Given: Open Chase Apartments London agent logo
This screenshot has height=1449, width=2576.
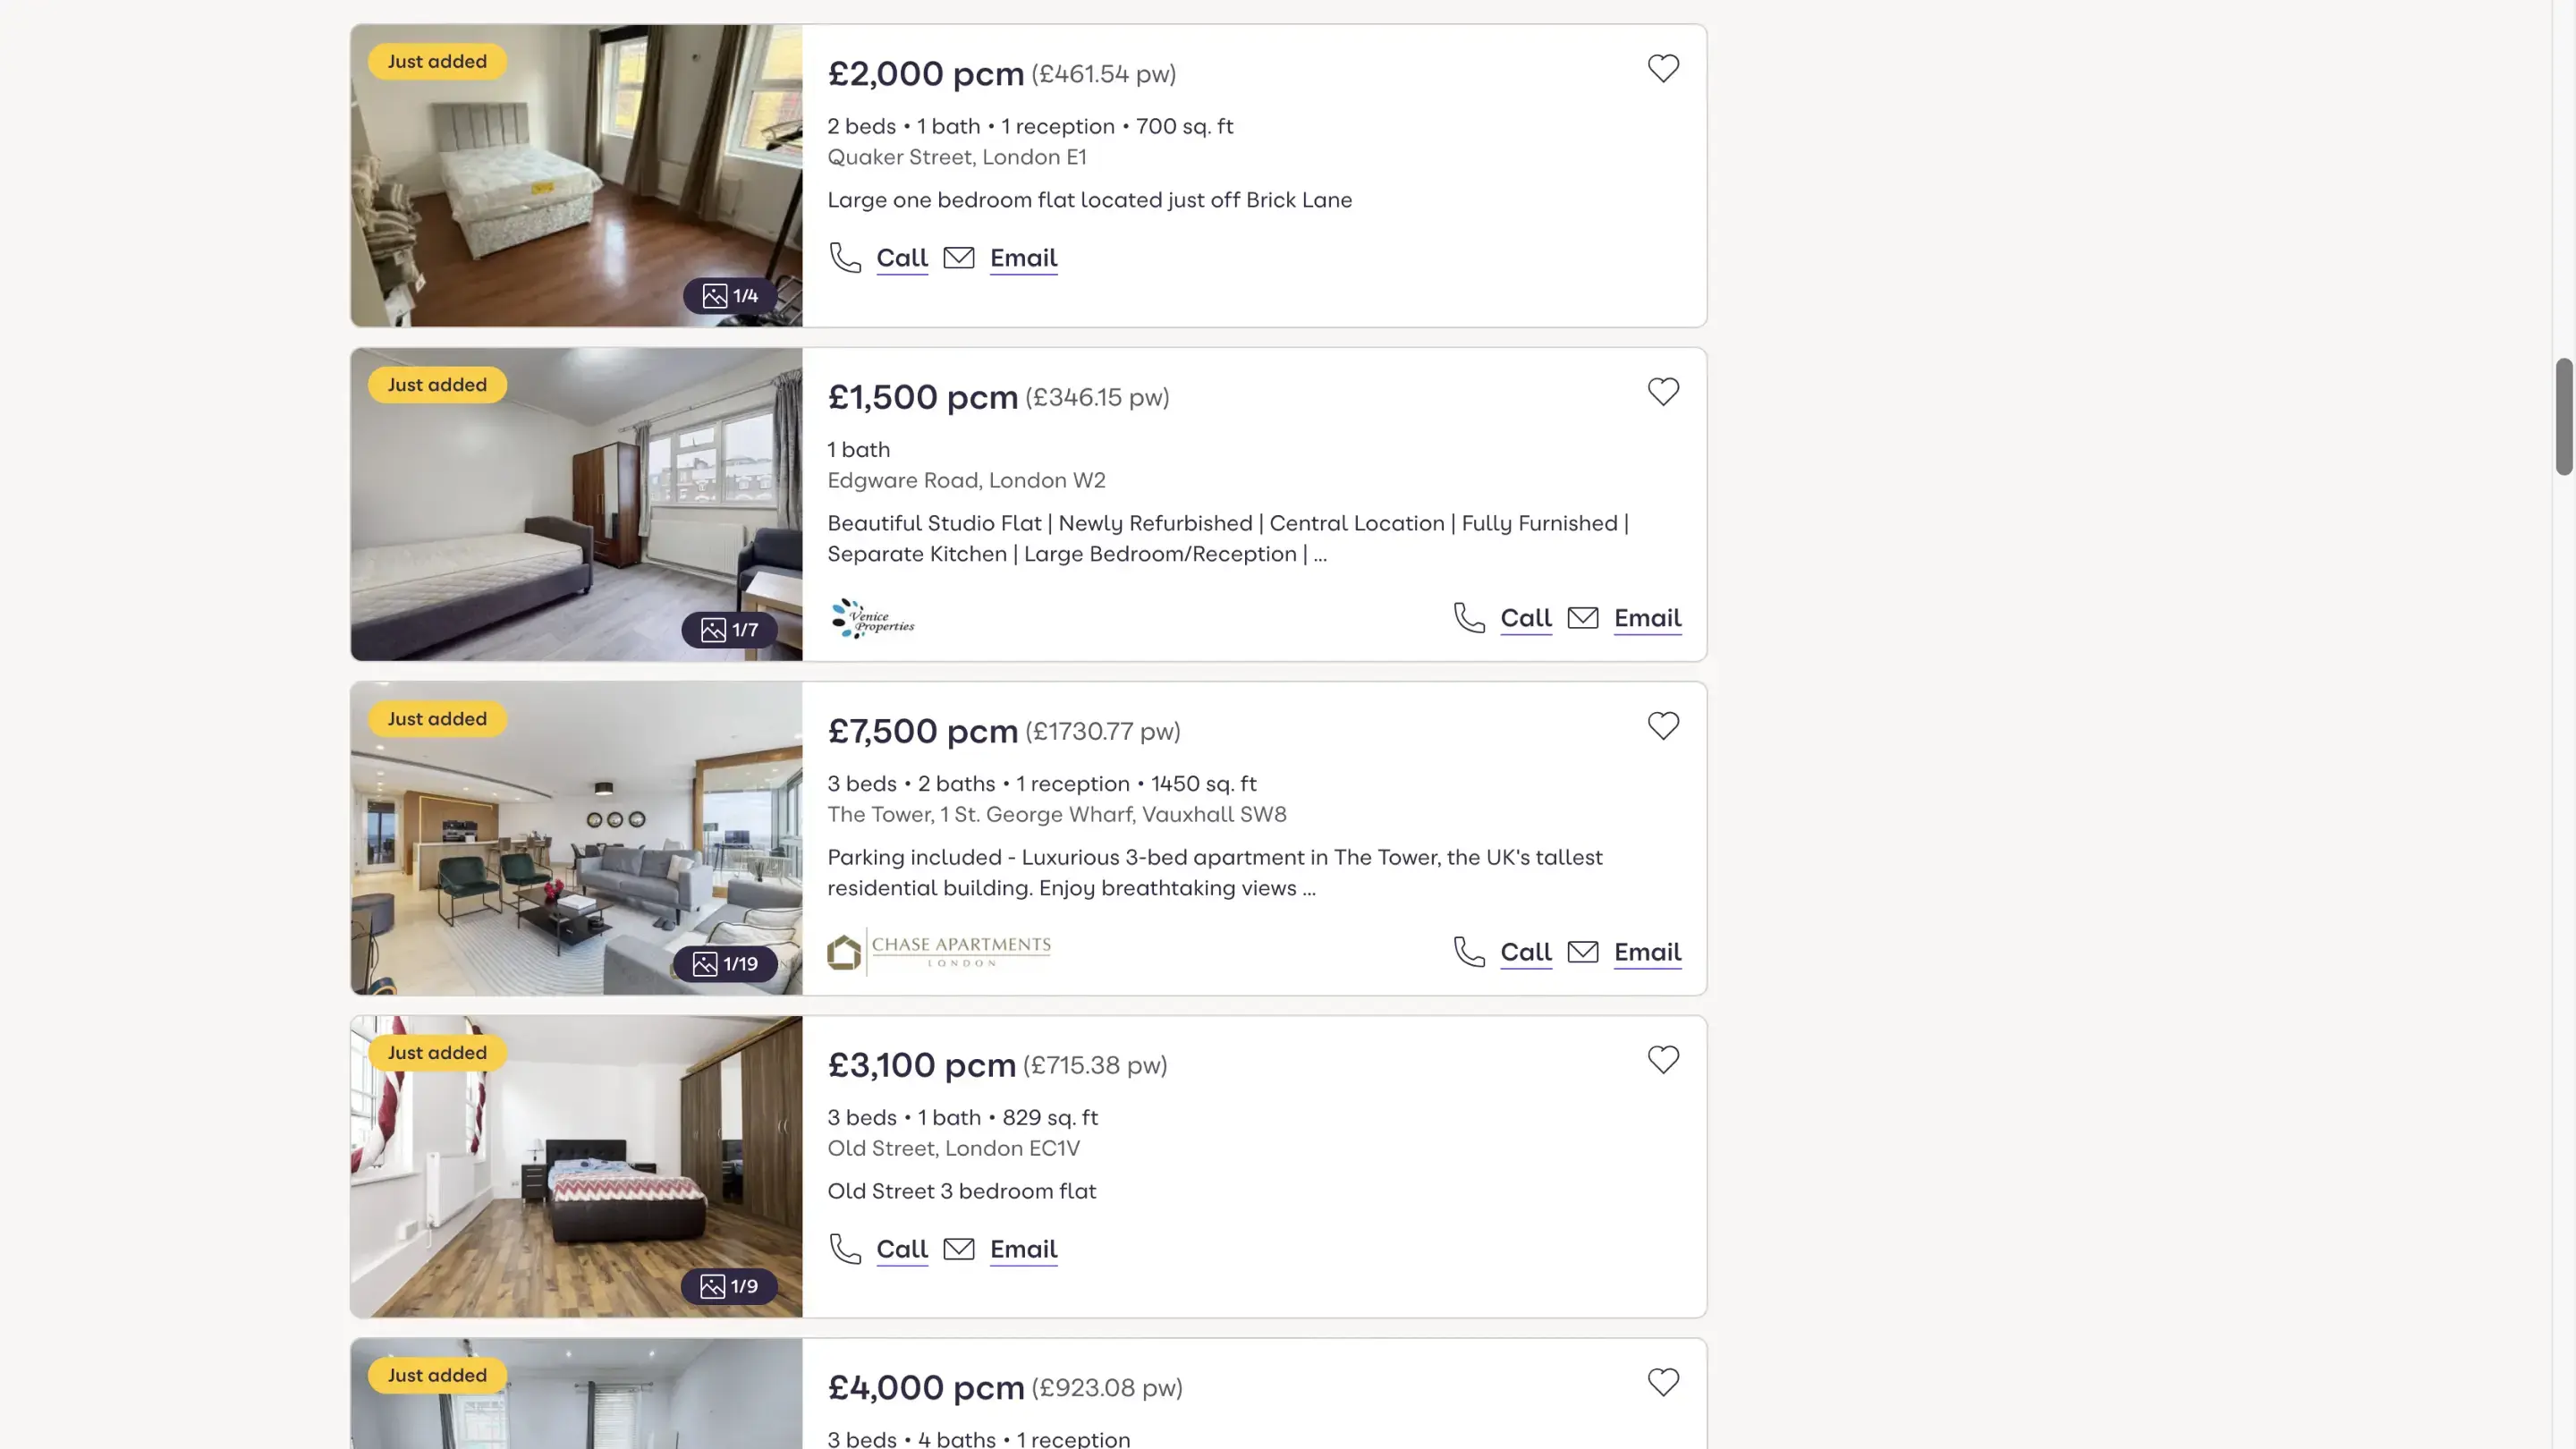Looking at the screenshot, I should pyautogui.click(x=939, y=952).
